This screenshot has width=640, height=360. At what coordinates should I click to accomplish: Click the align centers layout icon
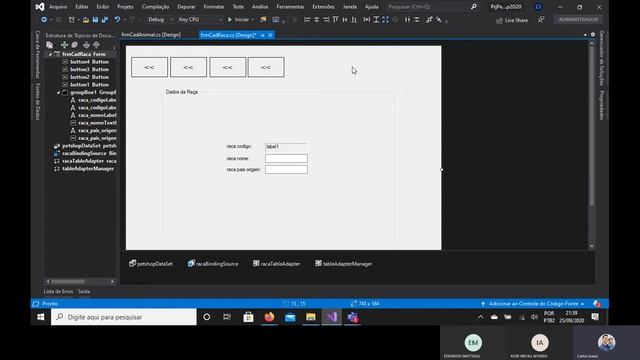click(x=316, y=20)
